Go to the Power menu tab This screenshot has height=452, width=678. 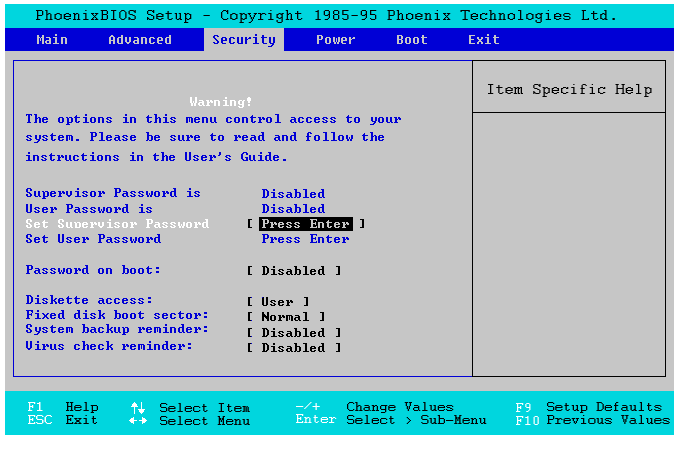pos(336,40)
